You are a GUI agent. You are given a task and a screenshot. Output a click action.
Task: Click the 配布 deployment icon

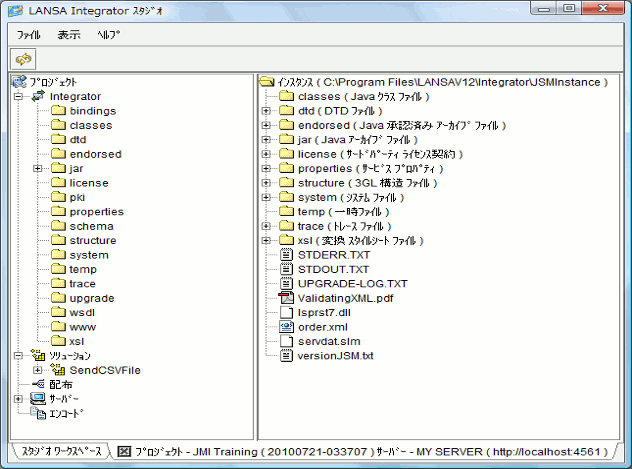click(39, 384)
